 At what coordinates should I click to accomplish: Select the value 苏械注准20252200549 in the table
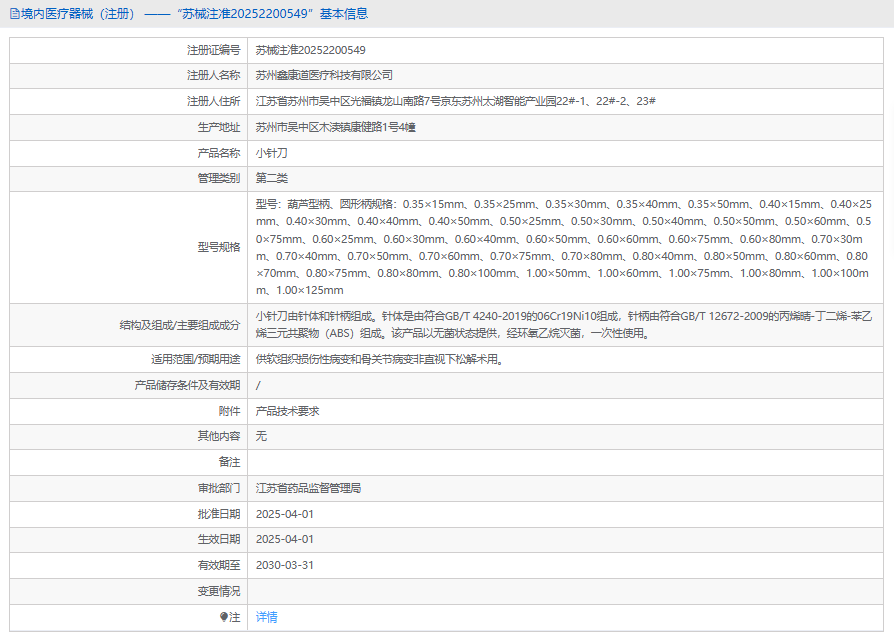(311, 50)
